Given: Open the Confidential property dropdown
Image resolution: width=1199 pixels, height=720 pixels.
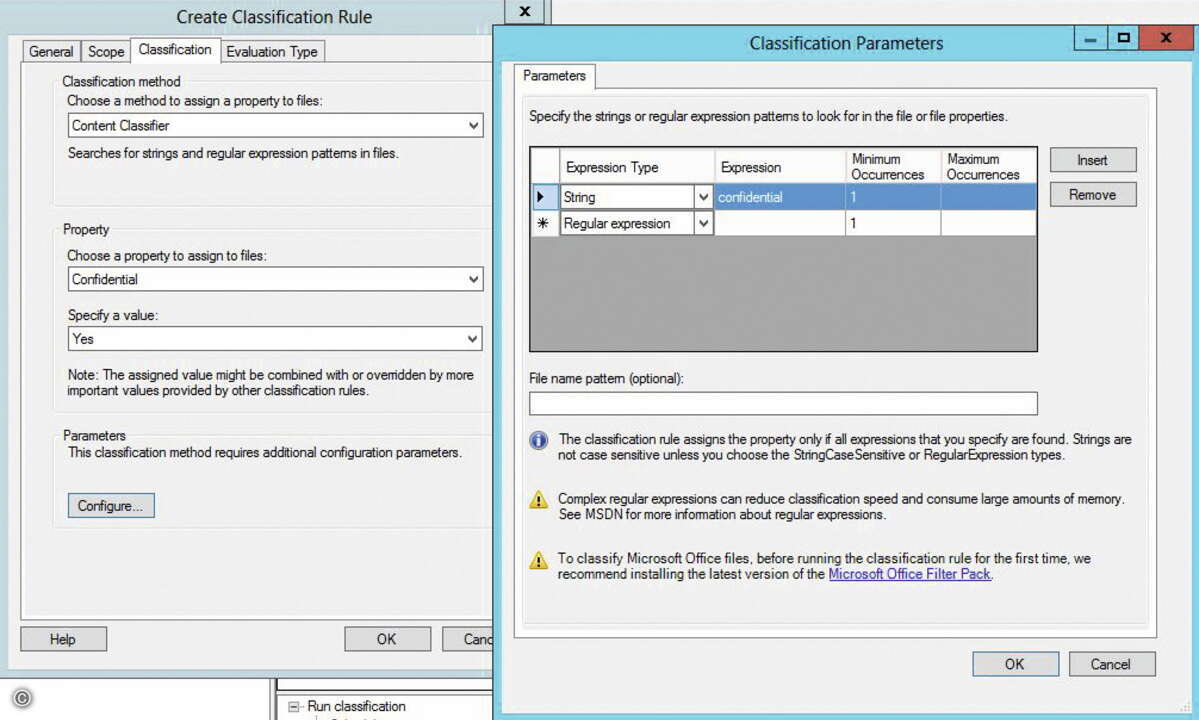Looking at the screenshot, I should coord(473,279).
